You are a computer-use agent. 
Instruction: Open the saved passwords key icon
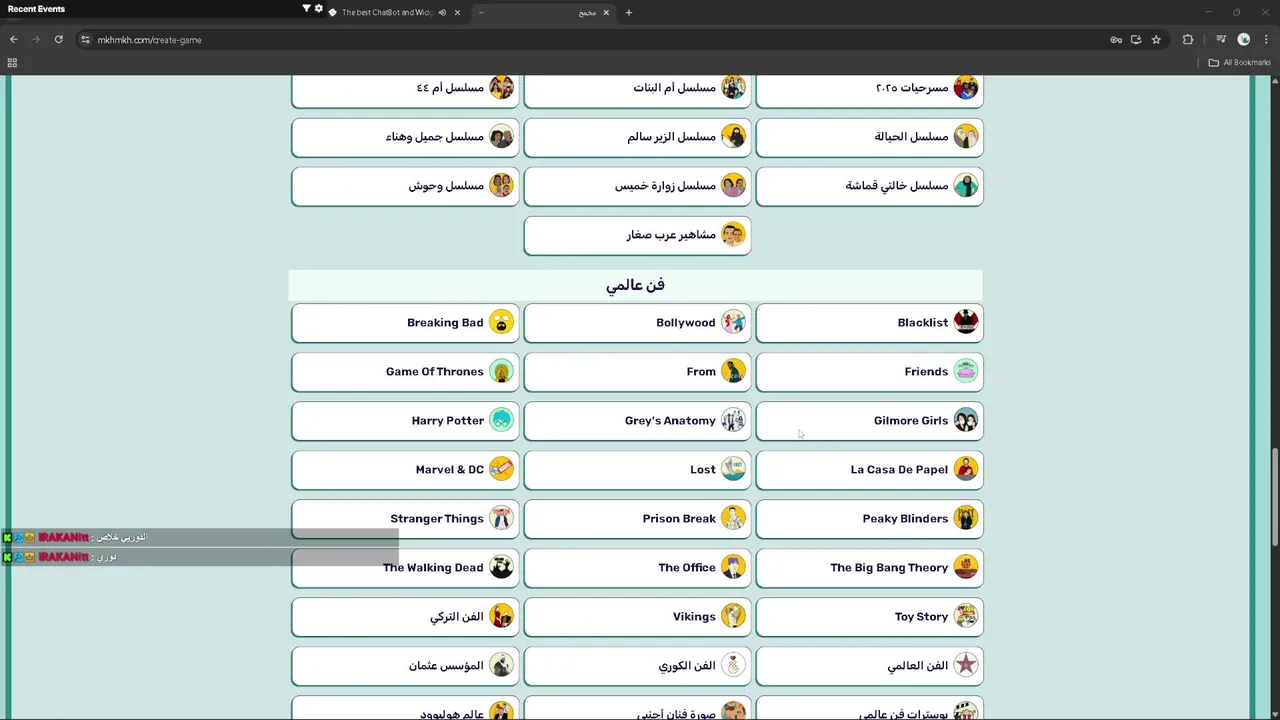[x=1116, y=40]
